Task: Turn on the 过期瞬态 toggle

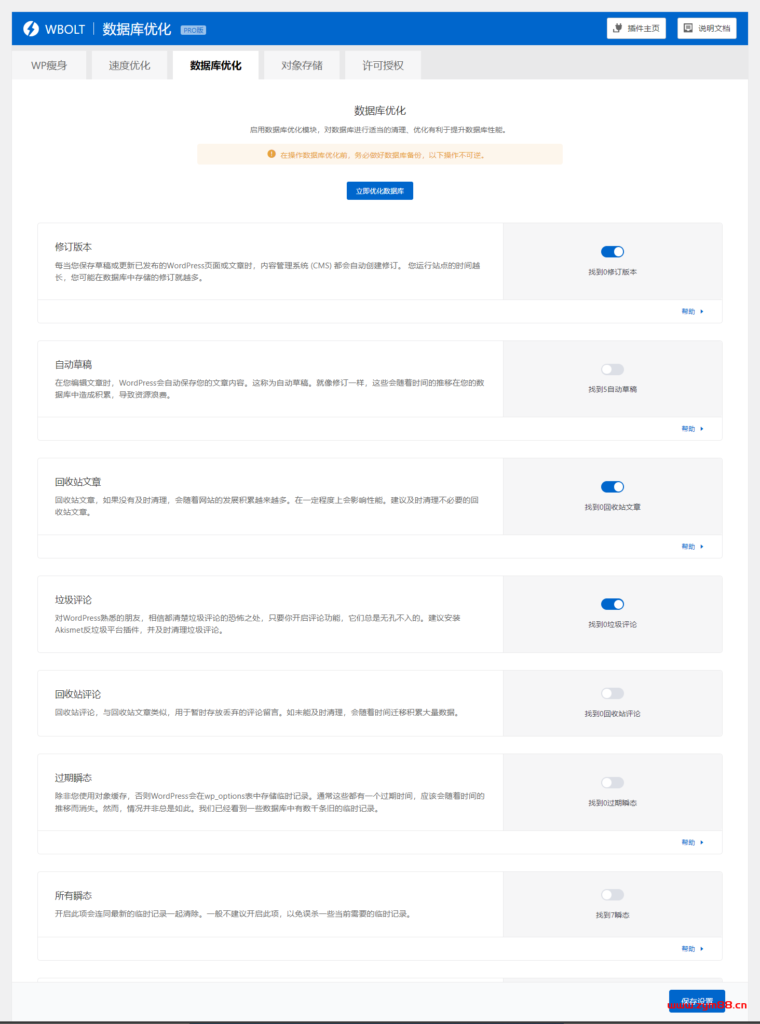Action: pyautogui.click(x=612, y=782)
